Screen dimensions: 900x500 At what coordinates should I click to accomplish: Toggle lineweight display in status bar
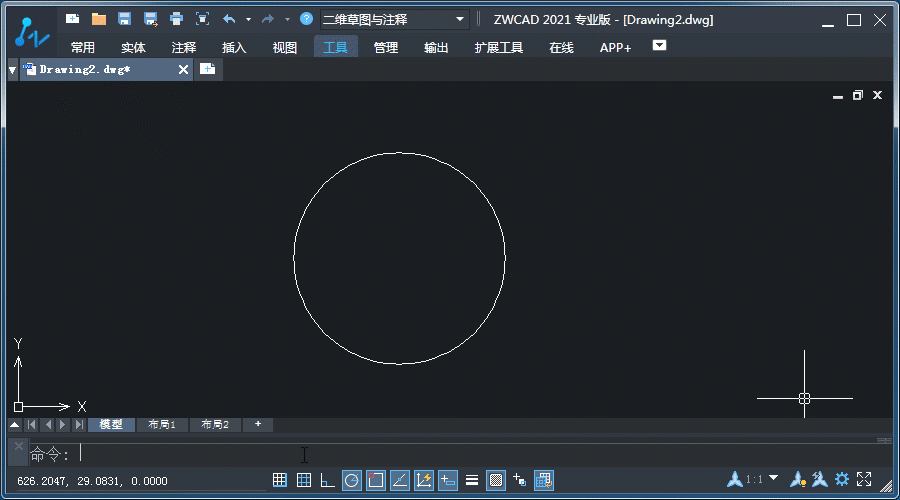click(472, 480)
